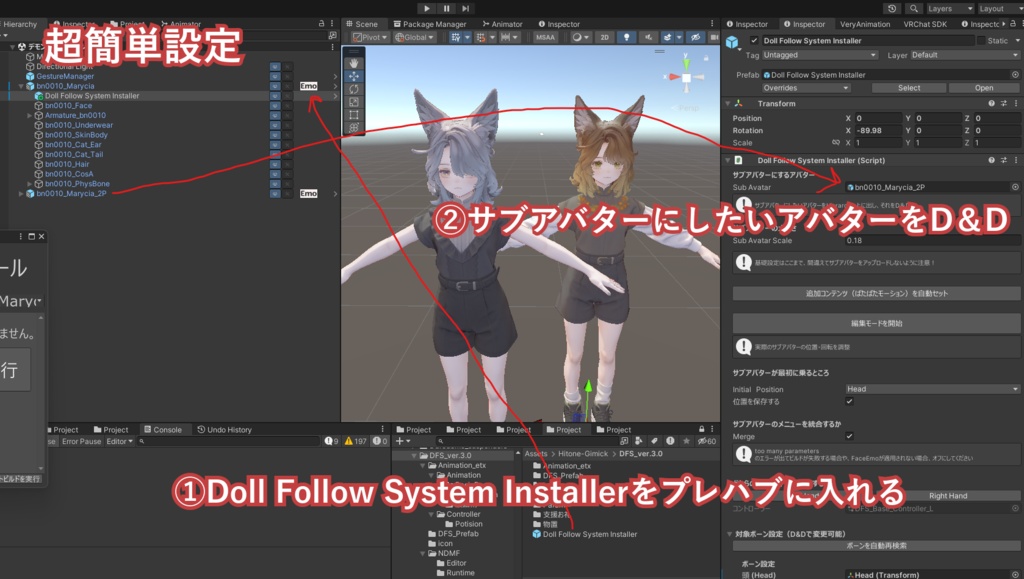Open the Initial Position Head dropdown
Image resolution: width=1024 pixels, height=579 pixels.
[933, 389]
